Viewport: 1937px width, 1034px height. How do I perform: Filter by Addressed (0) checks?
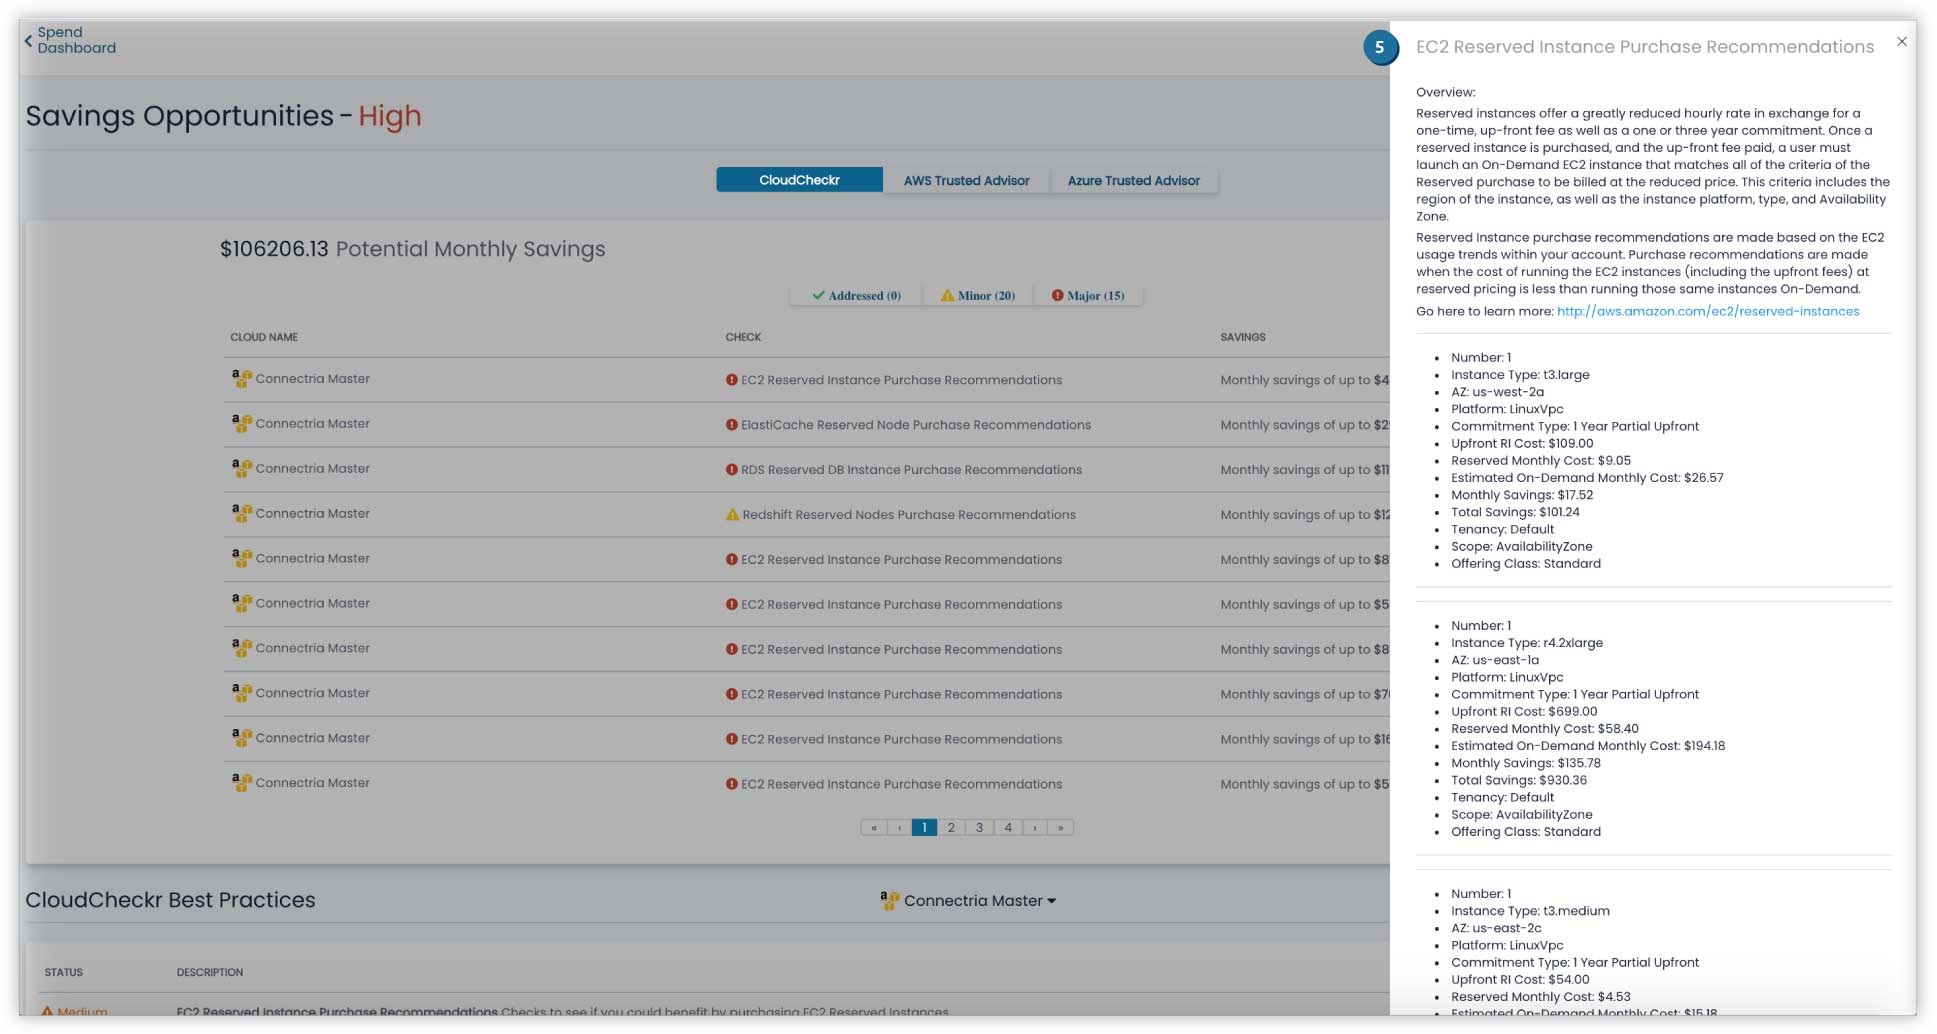(857, 296)
